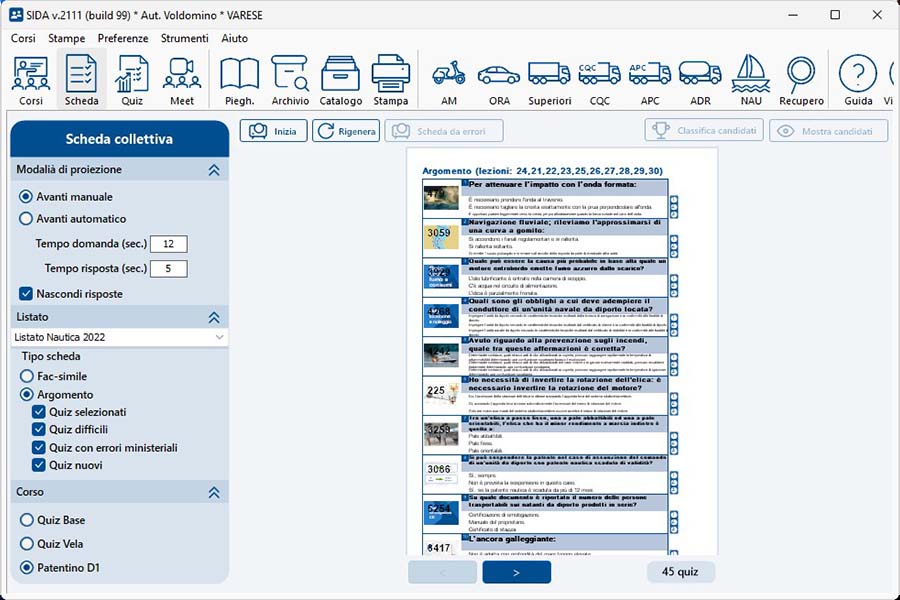Click the Rigenera button
Image resolution: width=900 pixels, height=600 pixels.
tap(346, 131)
